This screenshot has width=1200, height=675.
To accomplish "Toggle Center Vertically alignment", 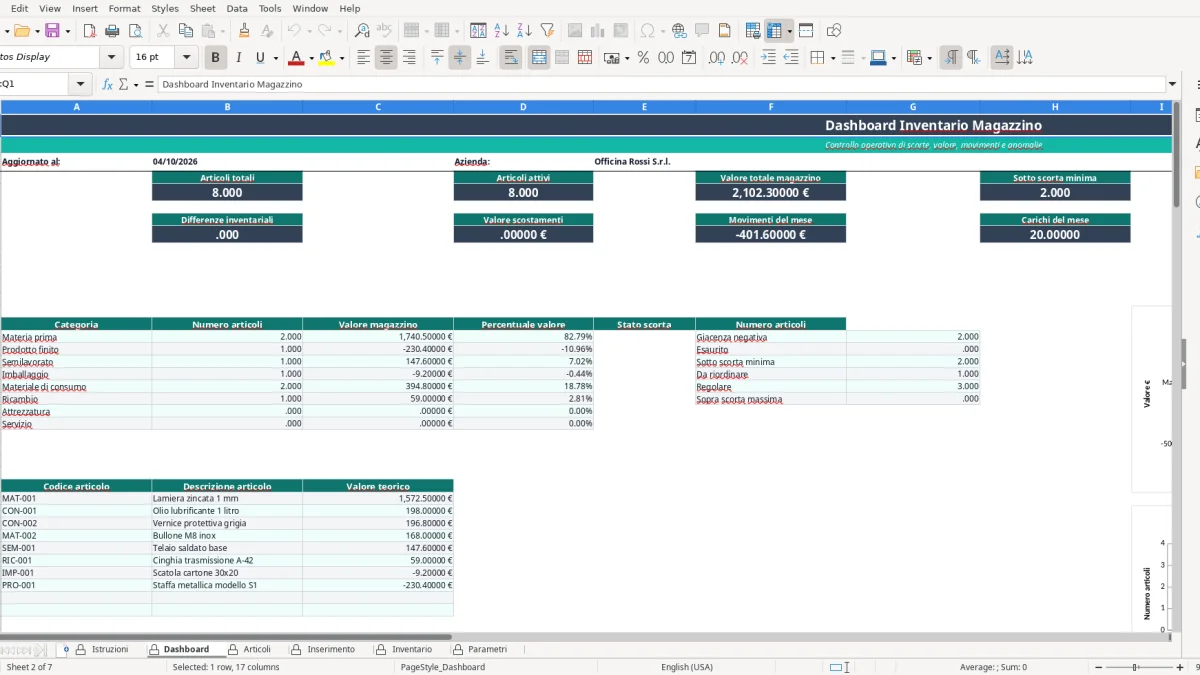I will (x=460, y=58).
